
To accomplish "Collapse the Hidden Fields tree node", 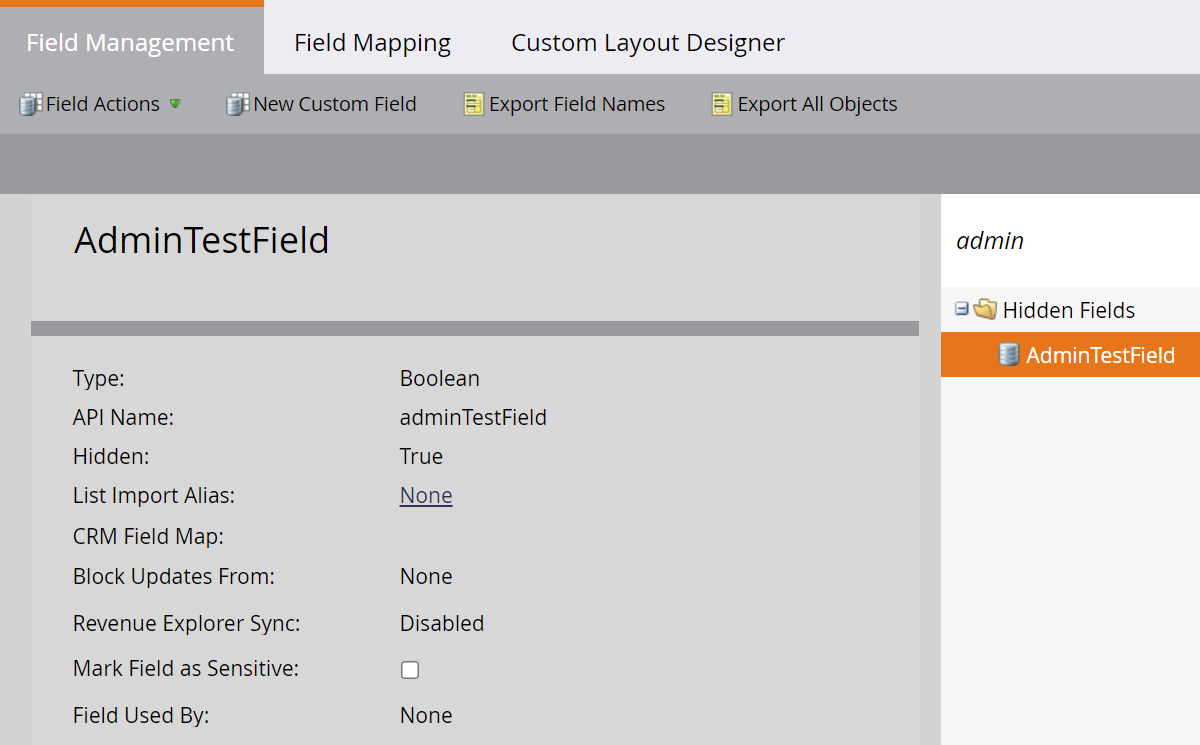I will coord(962,309).
